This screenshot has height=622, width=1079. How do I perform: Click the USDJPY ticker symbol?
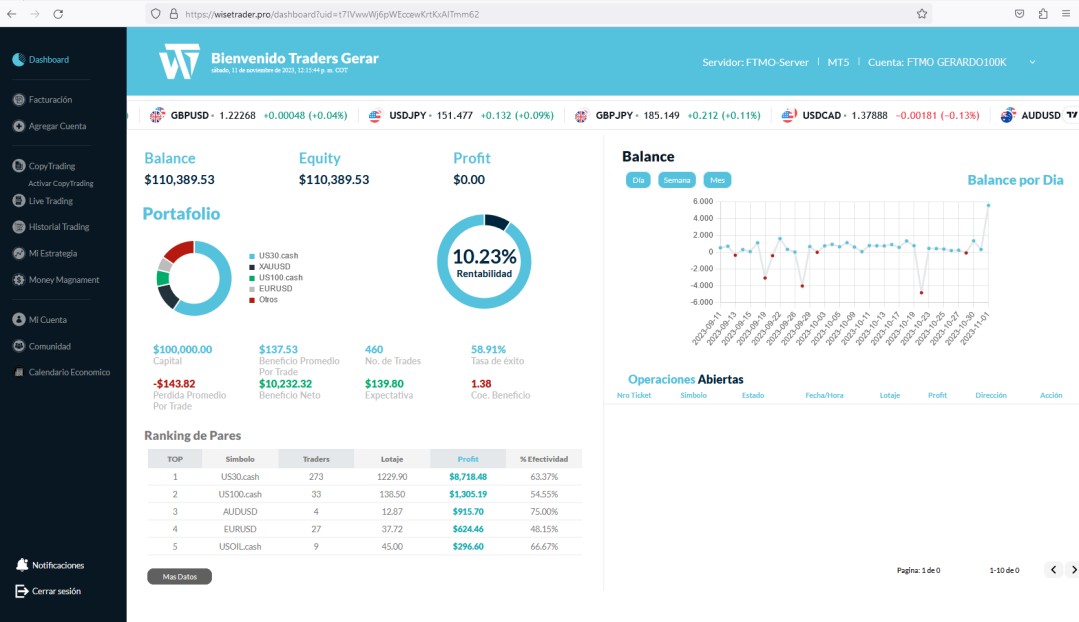click(x=407, y=116)
